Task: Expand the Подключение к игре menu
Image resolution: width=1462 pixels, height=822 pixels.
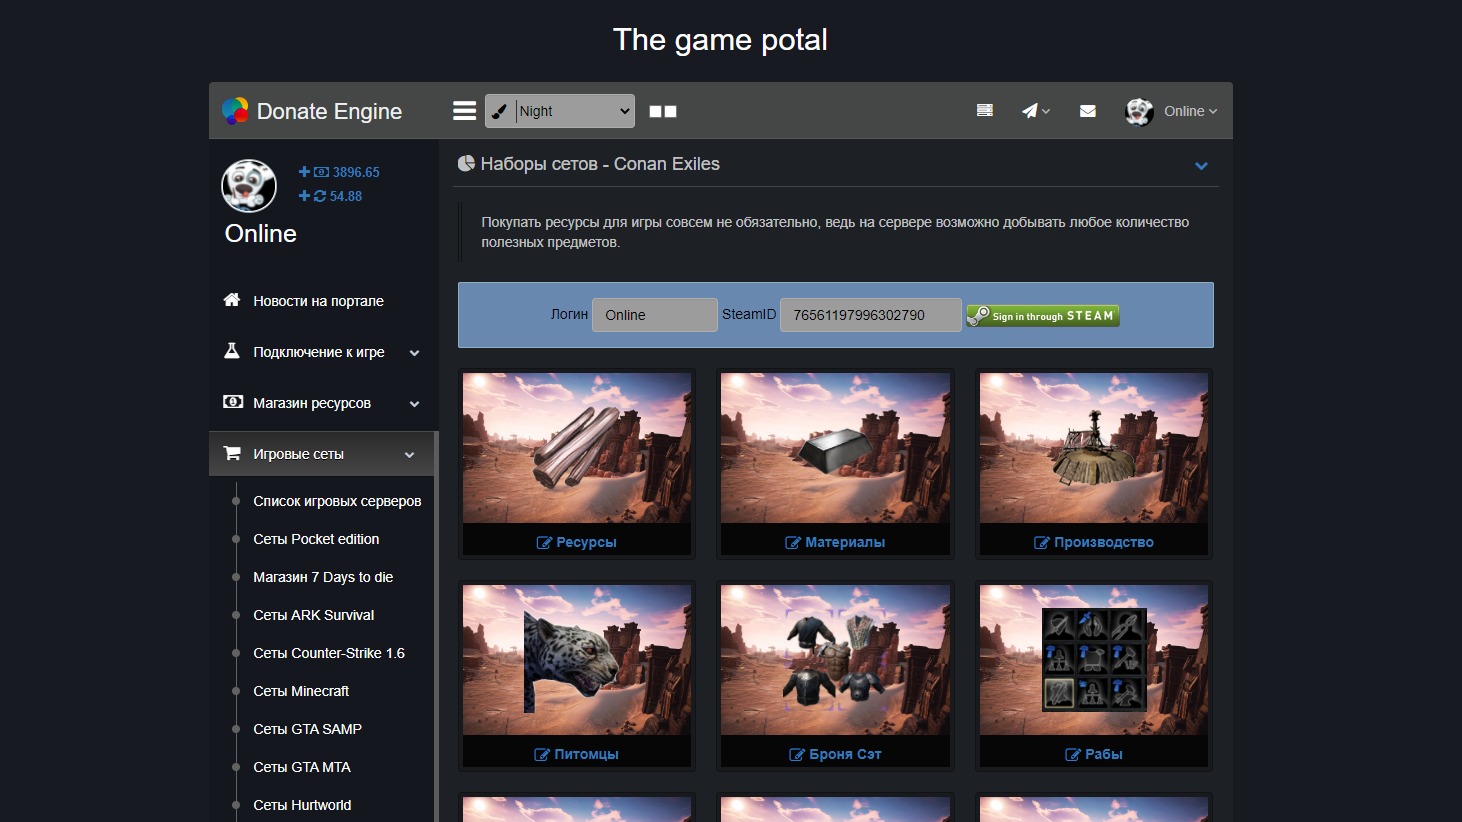Action: tap(320, 352)
